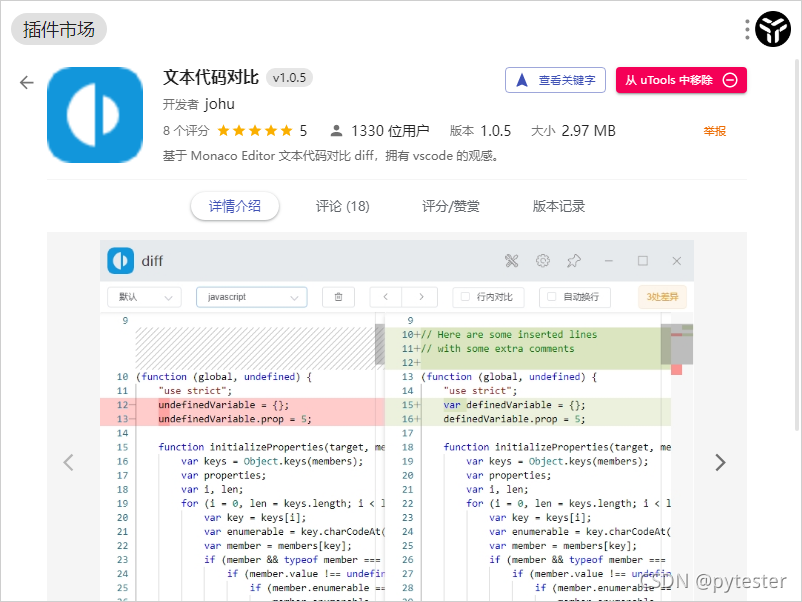Minimize the diff window
The height and width of the screenshot is (602, 802).
pos(608,261)
